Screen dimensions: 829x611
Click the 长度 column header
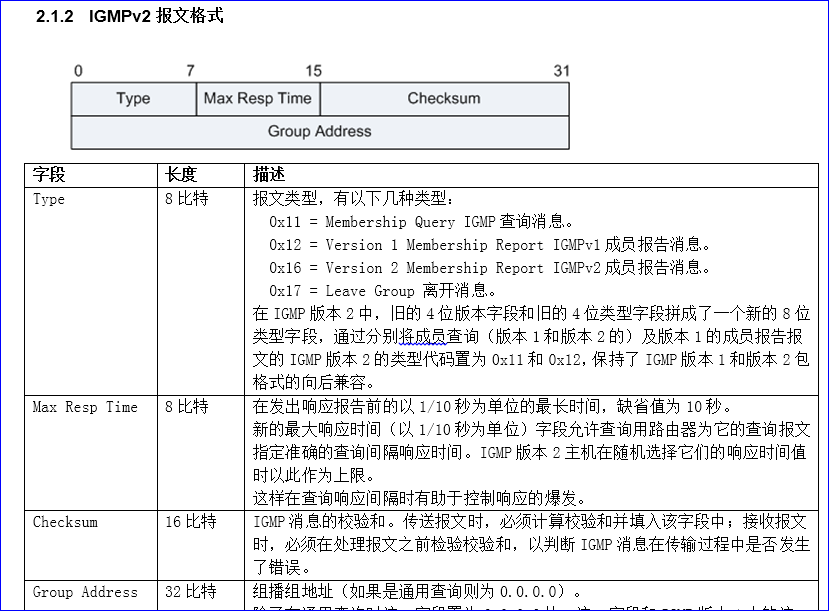(181, 175)
